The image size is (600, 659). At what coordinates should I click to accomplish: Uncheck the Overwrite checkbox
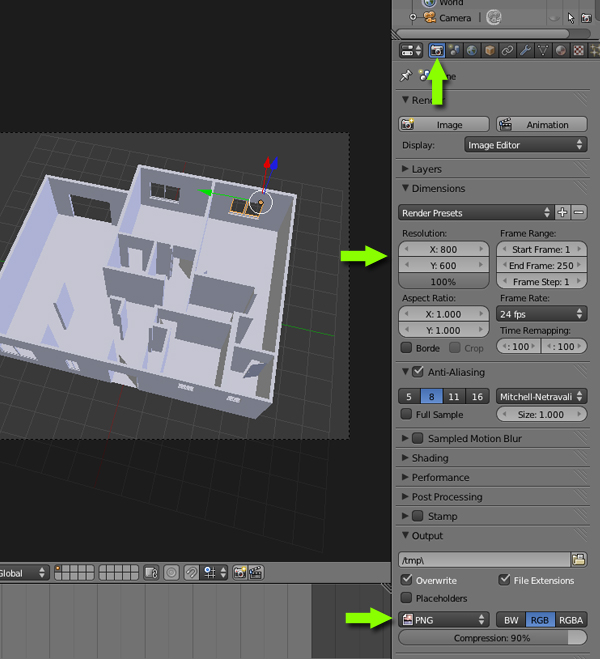tap(406, 580)
